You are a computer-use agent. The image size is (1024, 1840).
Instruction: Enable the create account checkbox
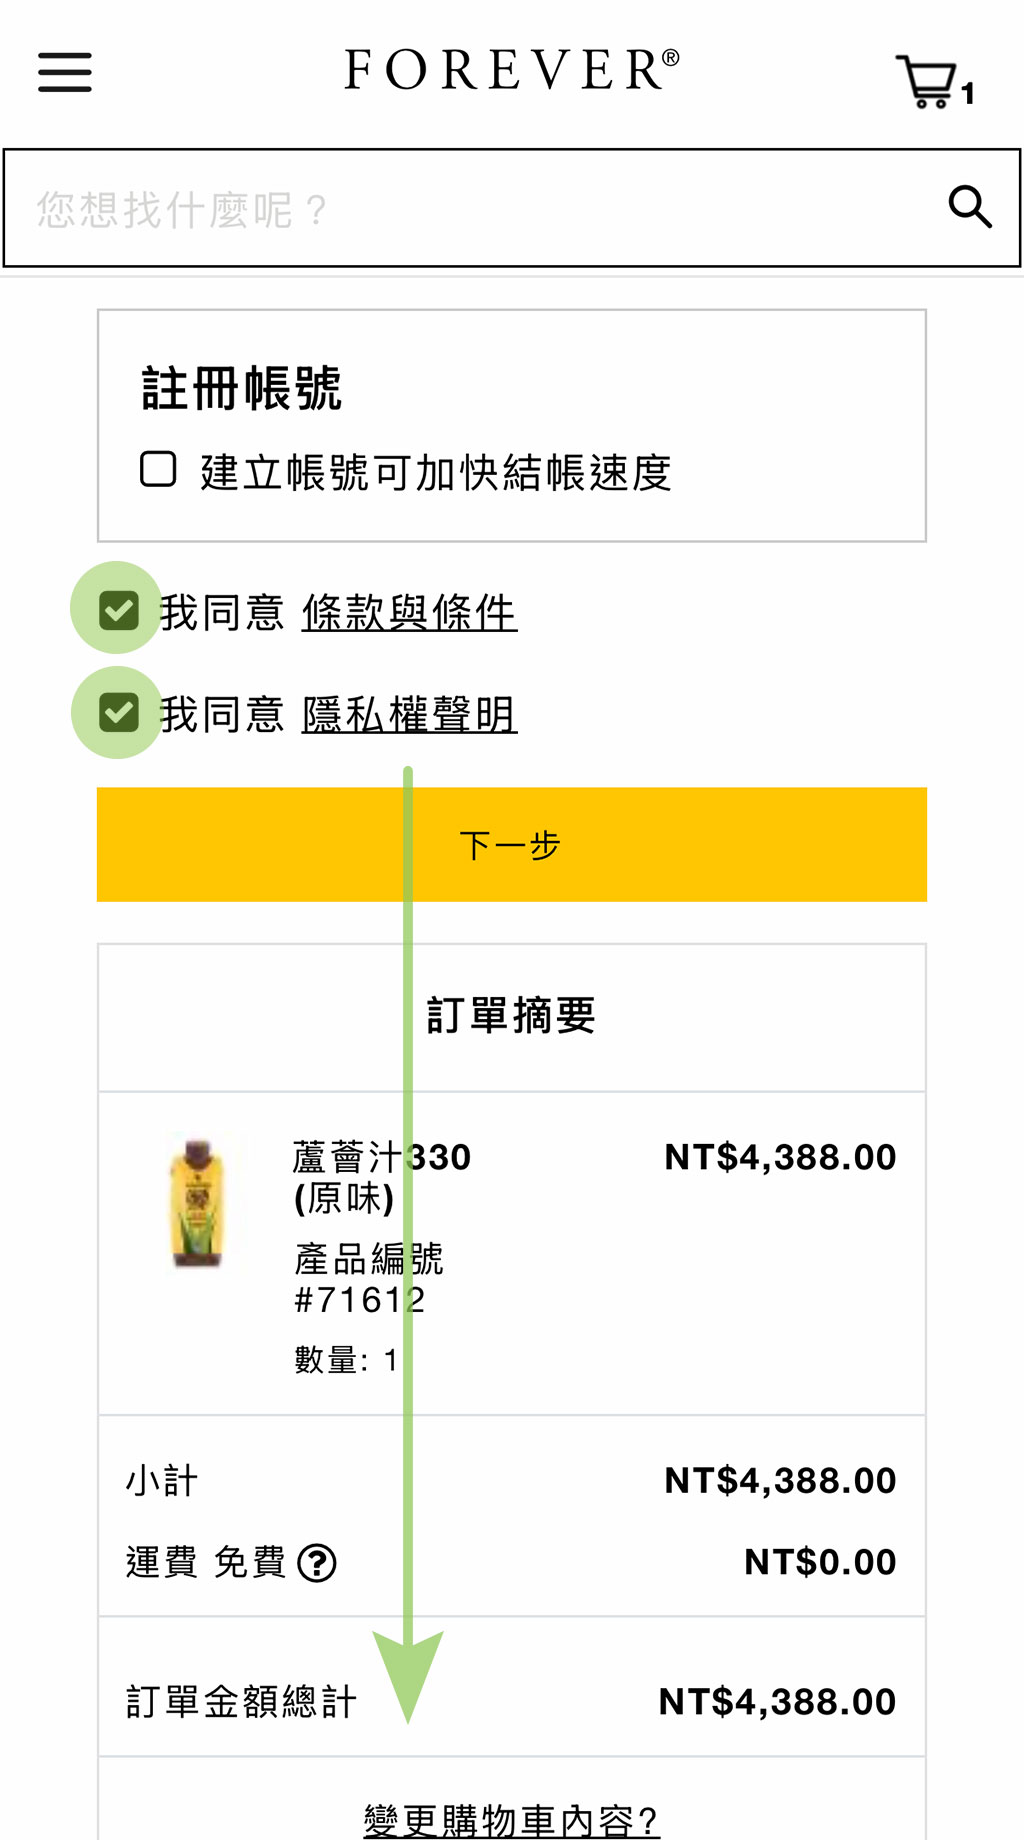(x=158, y=469)
